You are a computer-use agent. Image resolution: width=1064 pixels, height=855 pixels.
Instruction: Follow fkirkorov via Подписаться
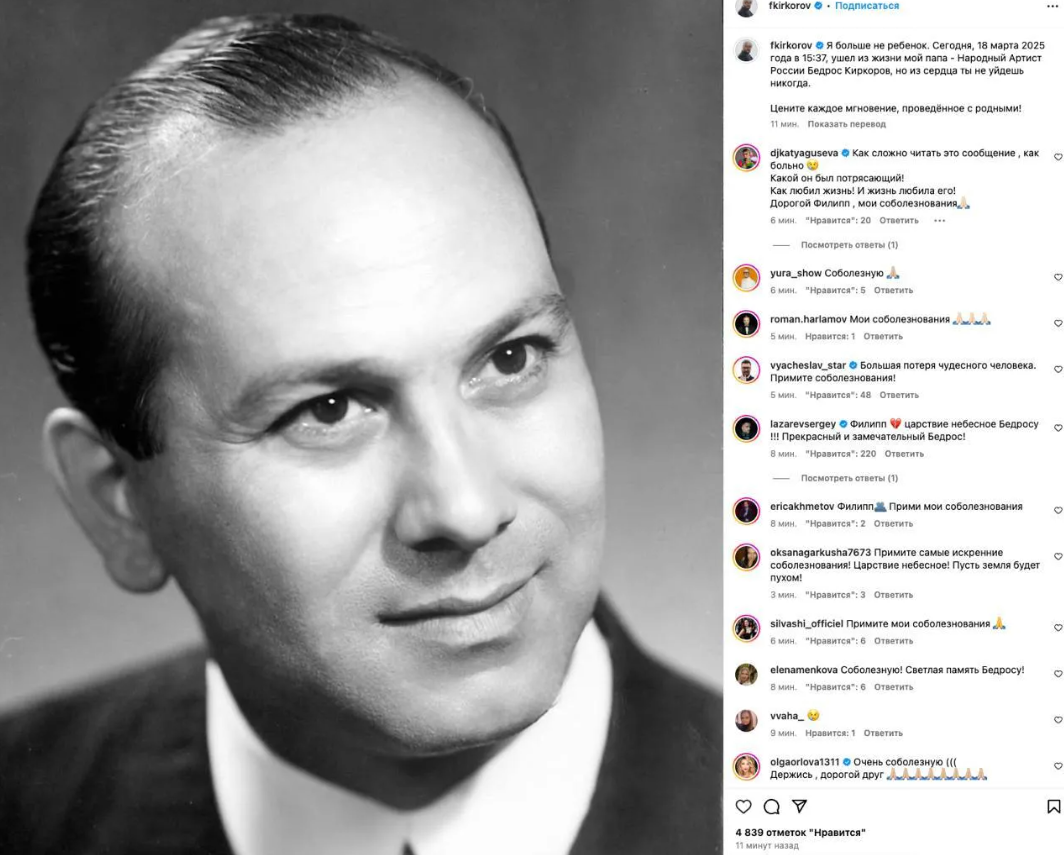pyautogui.click(x=867, y=5)
